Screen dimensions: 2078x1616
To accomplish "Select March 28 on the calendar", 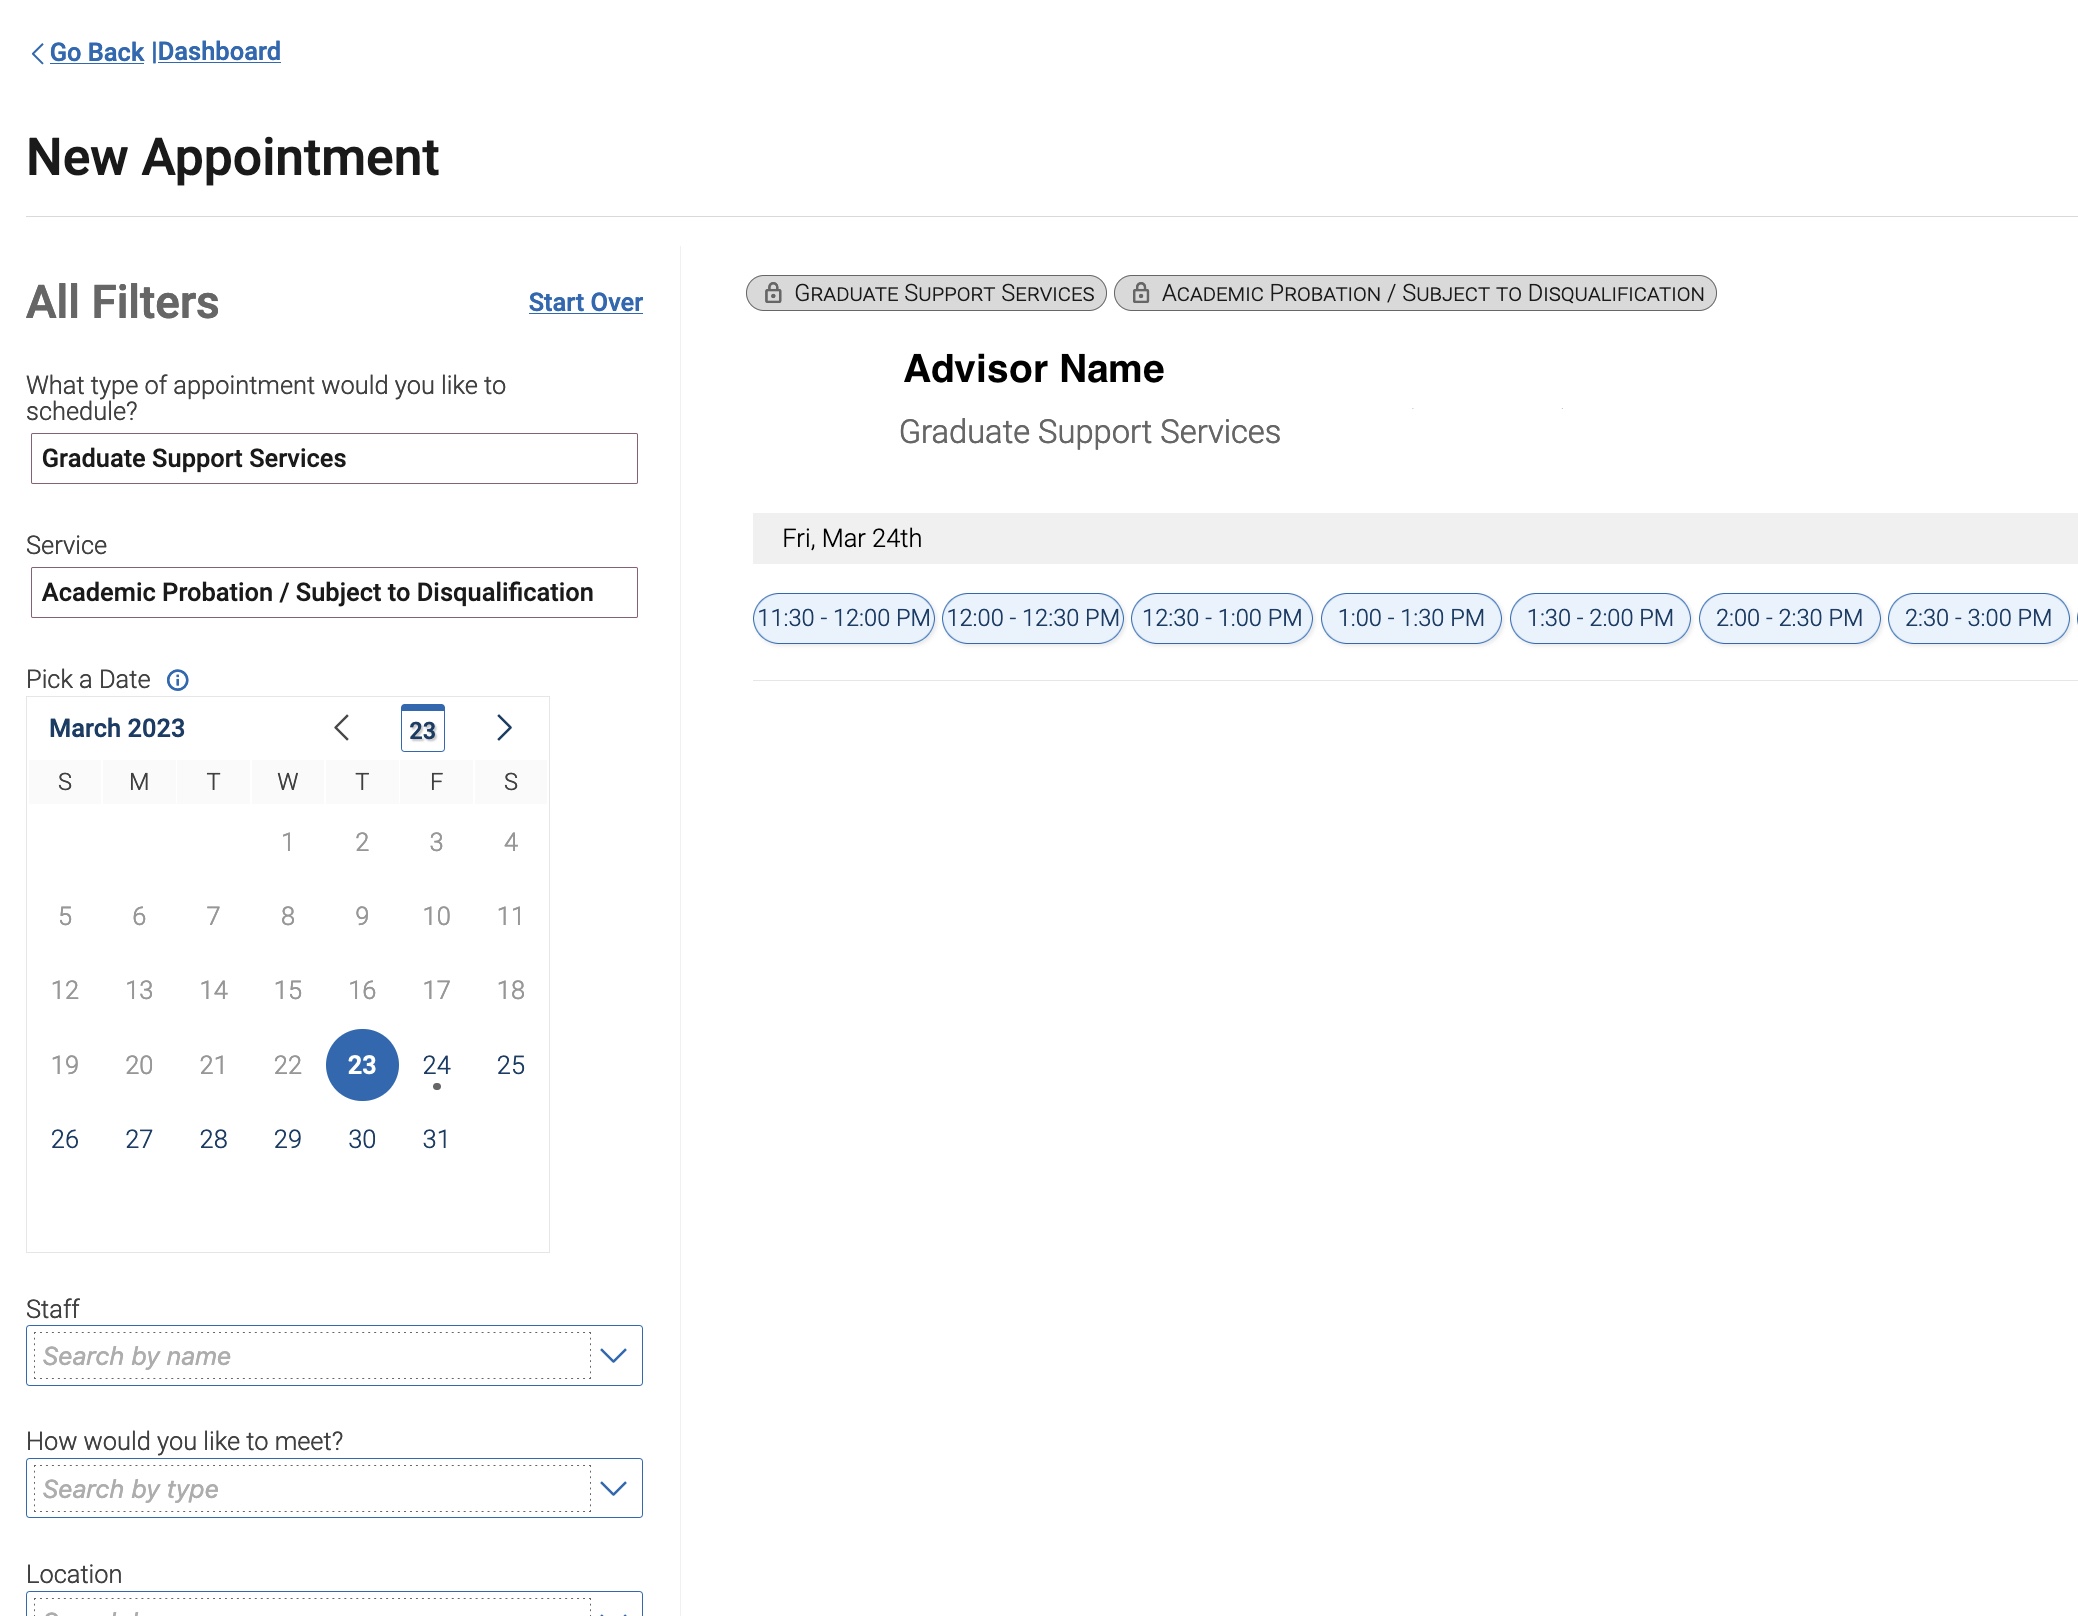I will [213, 1139].
